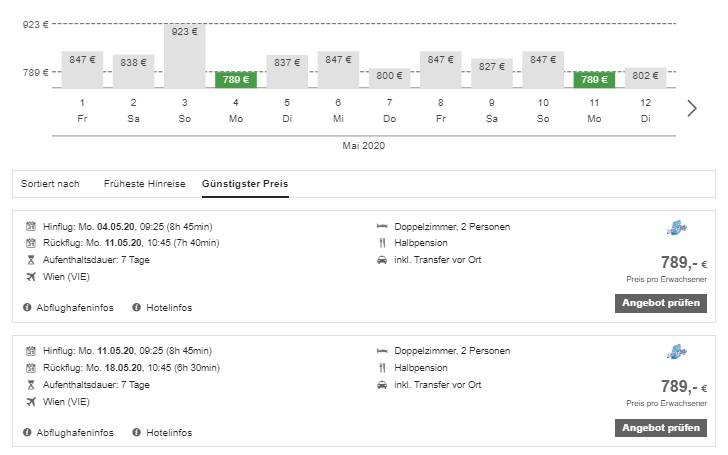Switch to Früheste Hinreise sorting tab
Image resolution: width=728 pixels, height=455 pixels.
pos(144,184)
